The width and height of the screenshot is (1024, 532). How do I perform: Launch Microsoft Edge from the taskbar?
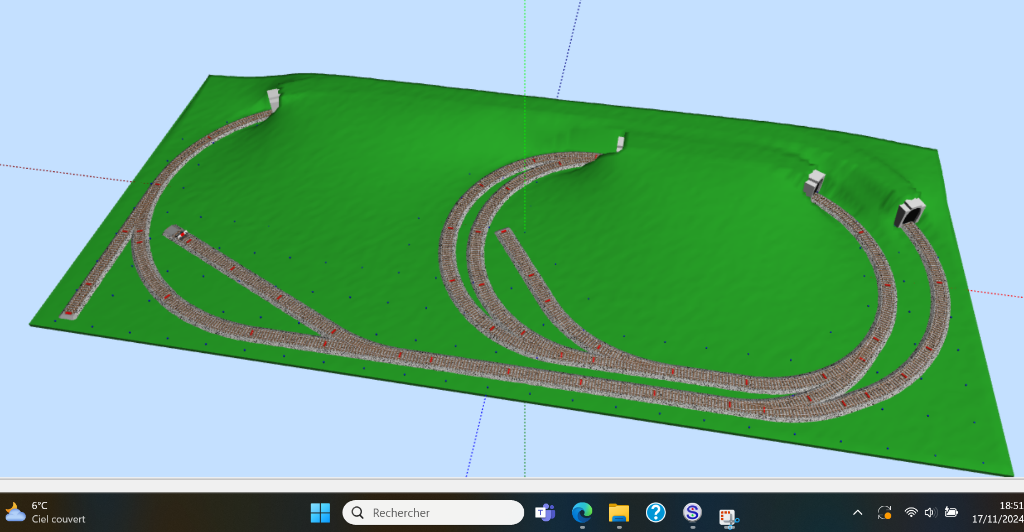point(582,512)
